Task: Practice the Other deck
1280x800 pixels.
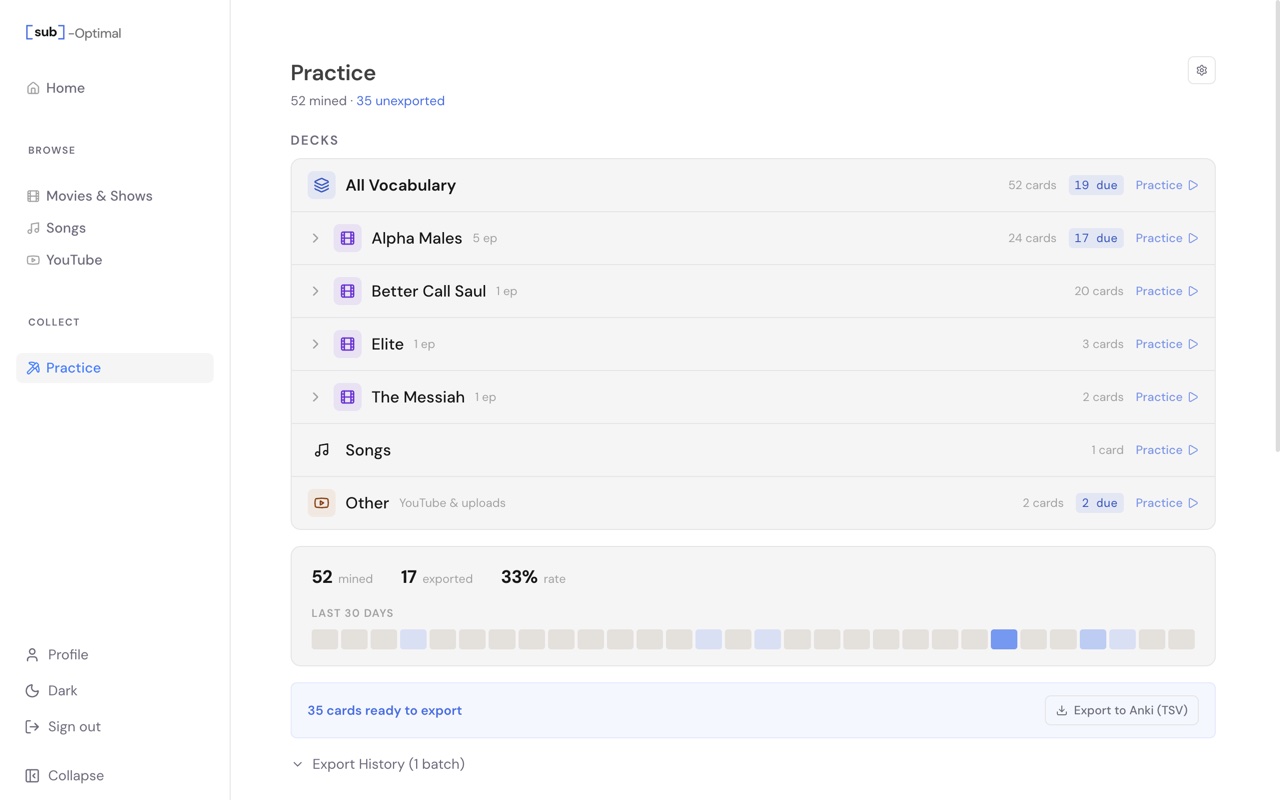Action: [1166, 503]
